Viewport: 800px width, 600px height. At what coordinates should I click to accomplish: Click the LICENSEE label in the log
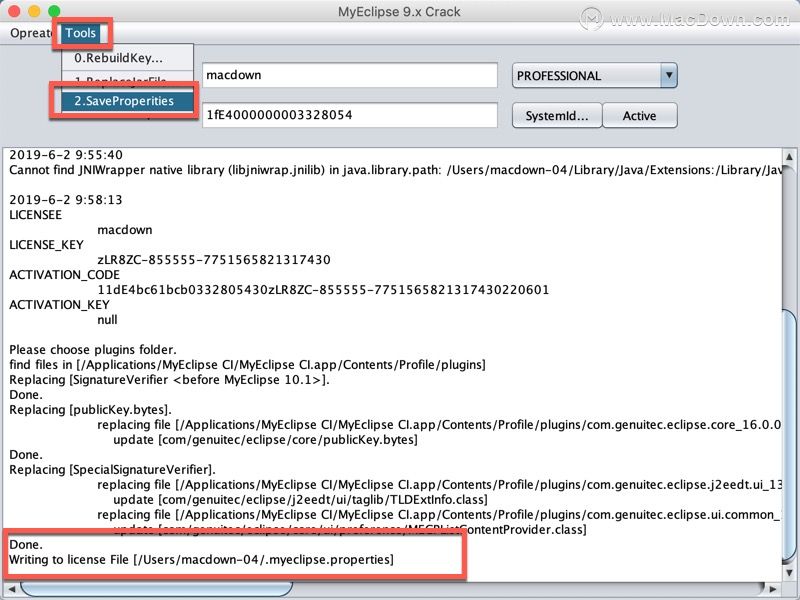(35, 215)
